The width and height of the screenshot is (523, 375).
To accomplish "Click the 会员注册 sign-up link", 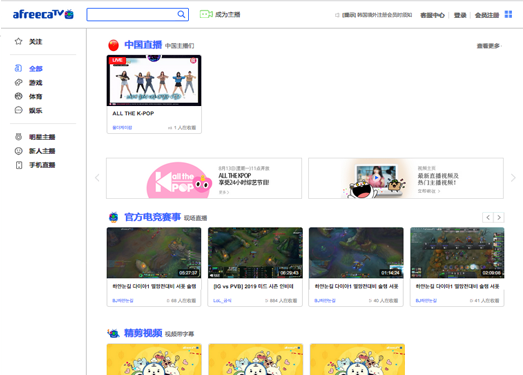I will pos(487,15).
